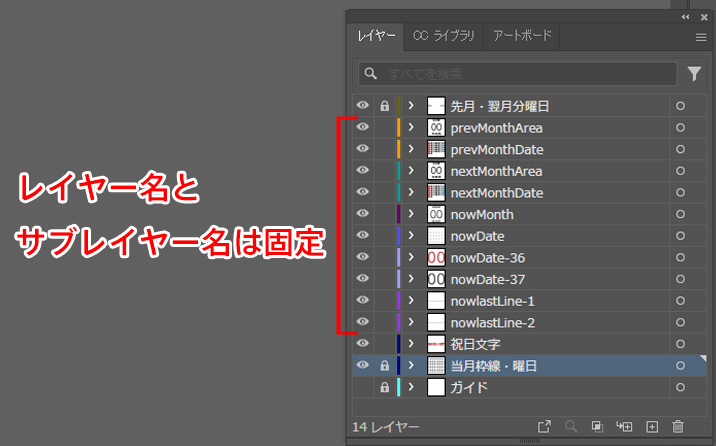The width and height of the screenshot is (716, 446).
Task: Expand the ガイド layer
Action: click(x=411, y=387)
